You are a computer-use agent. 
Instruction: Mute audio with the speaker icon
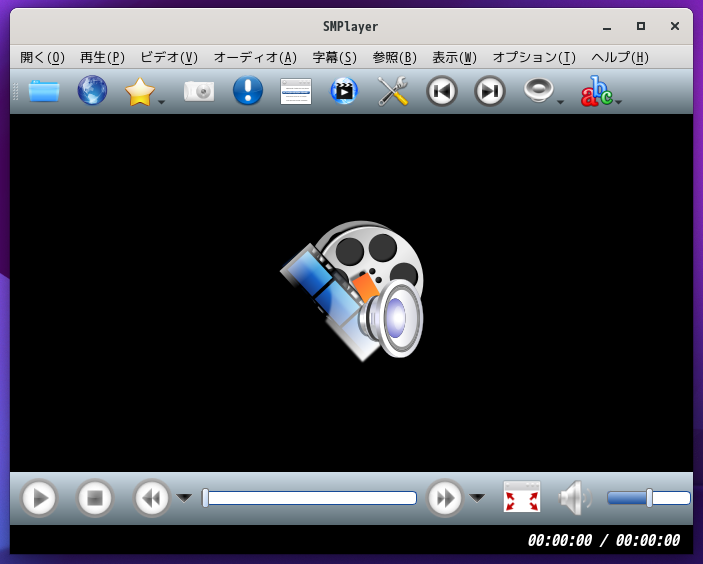pyautogui.click(x=575, y=498)
